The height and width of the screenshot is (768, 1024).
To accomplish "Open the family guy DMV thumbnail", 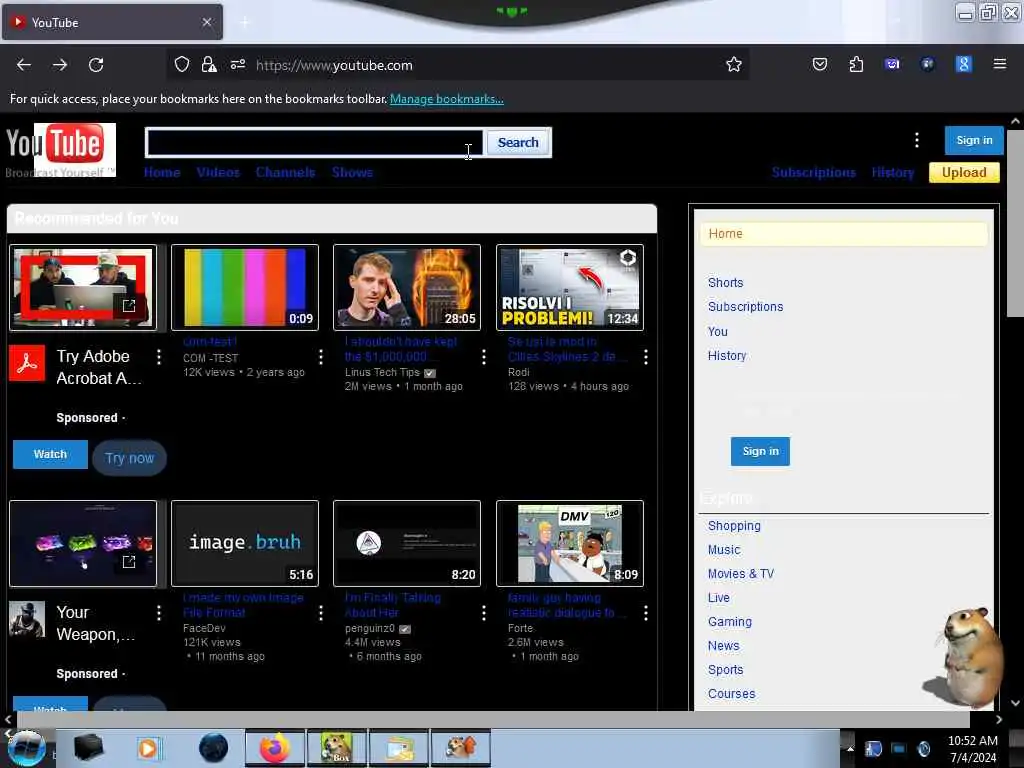I will 569,543.
